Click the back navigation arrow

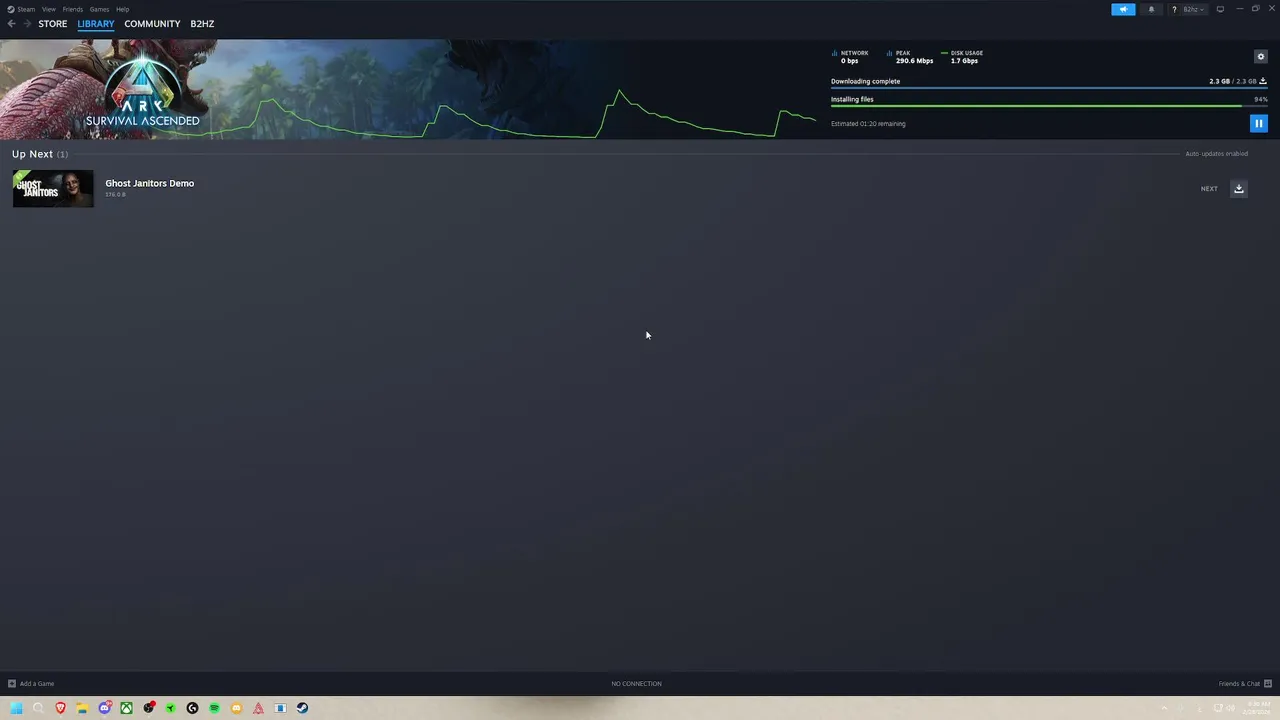point(11,24)
